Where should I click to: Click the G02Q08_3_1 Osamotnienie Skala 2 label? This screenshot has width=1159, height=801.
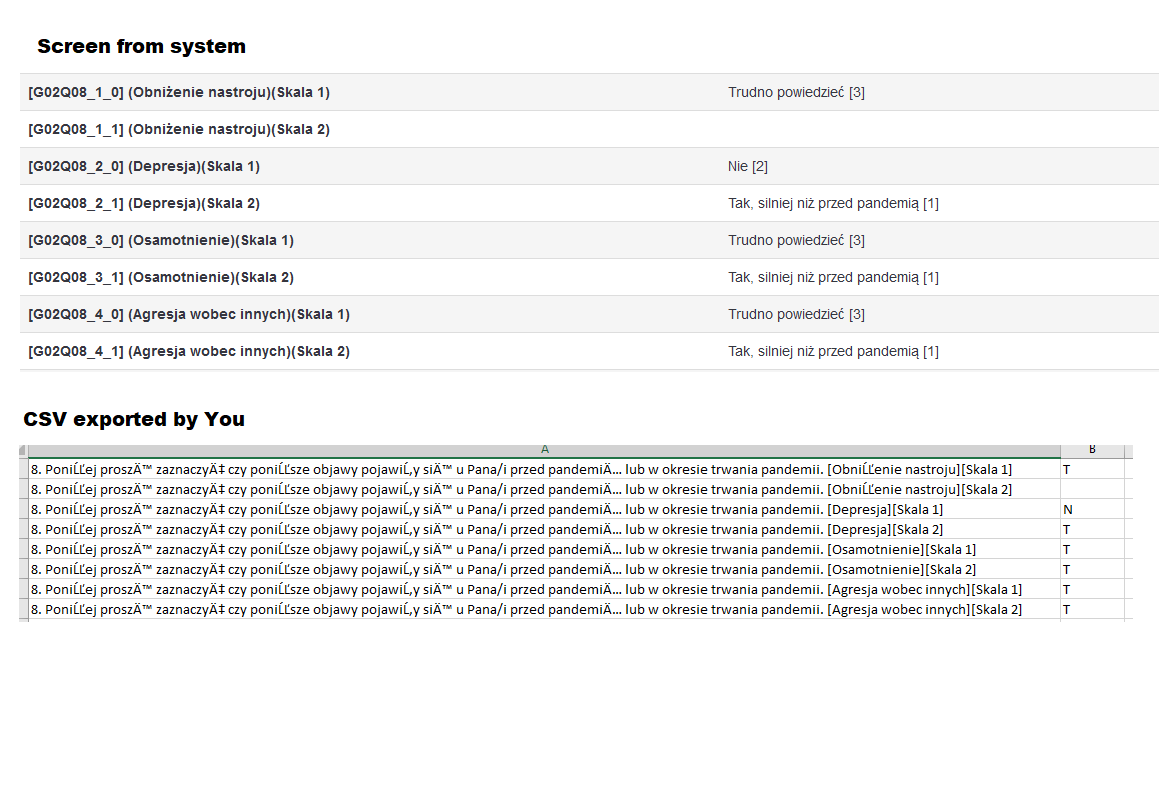tap(161, 277)
